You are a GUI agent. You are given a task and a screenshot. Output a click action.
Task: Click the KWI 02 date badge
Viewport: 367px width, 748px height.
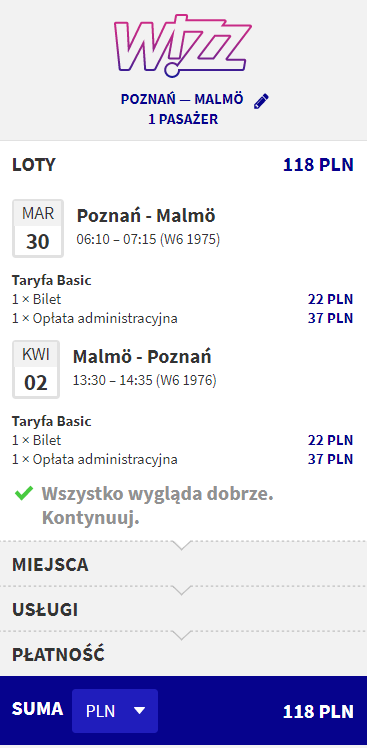pos(36,369)
